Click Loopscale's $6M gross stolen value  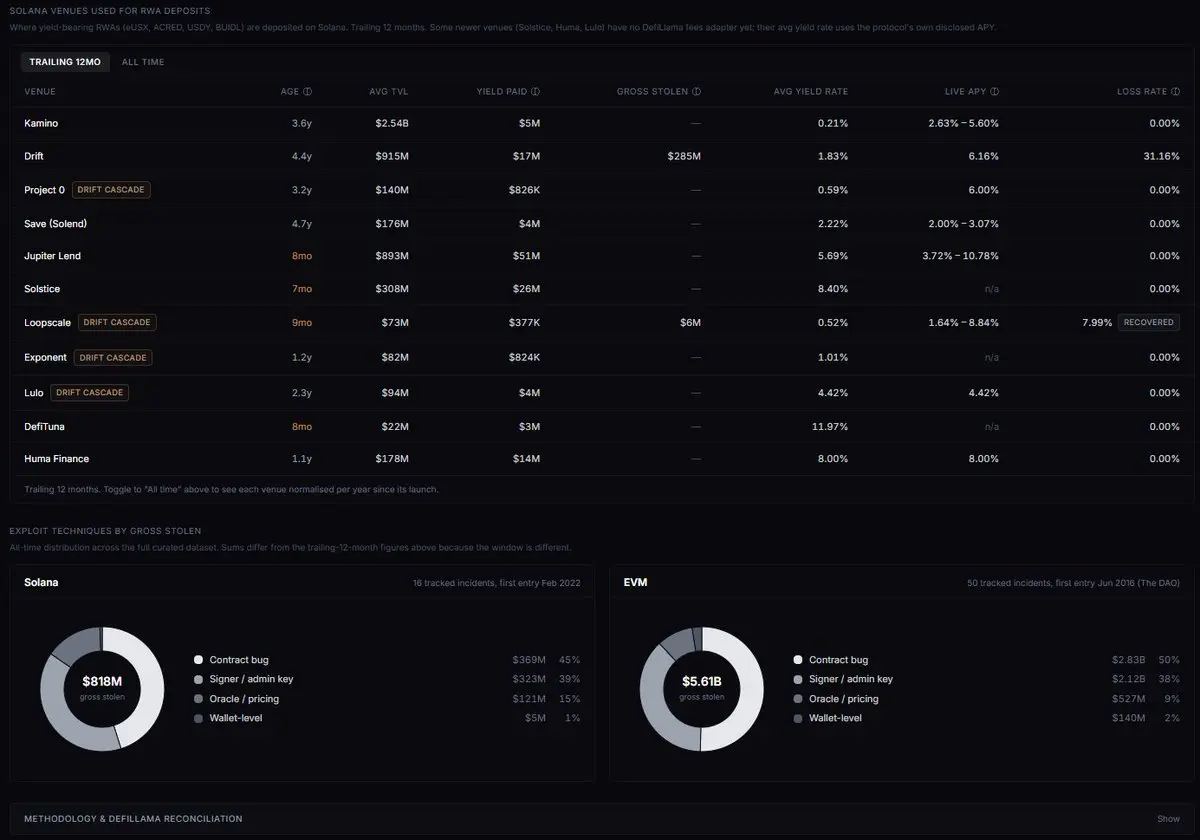click(691, 323)
